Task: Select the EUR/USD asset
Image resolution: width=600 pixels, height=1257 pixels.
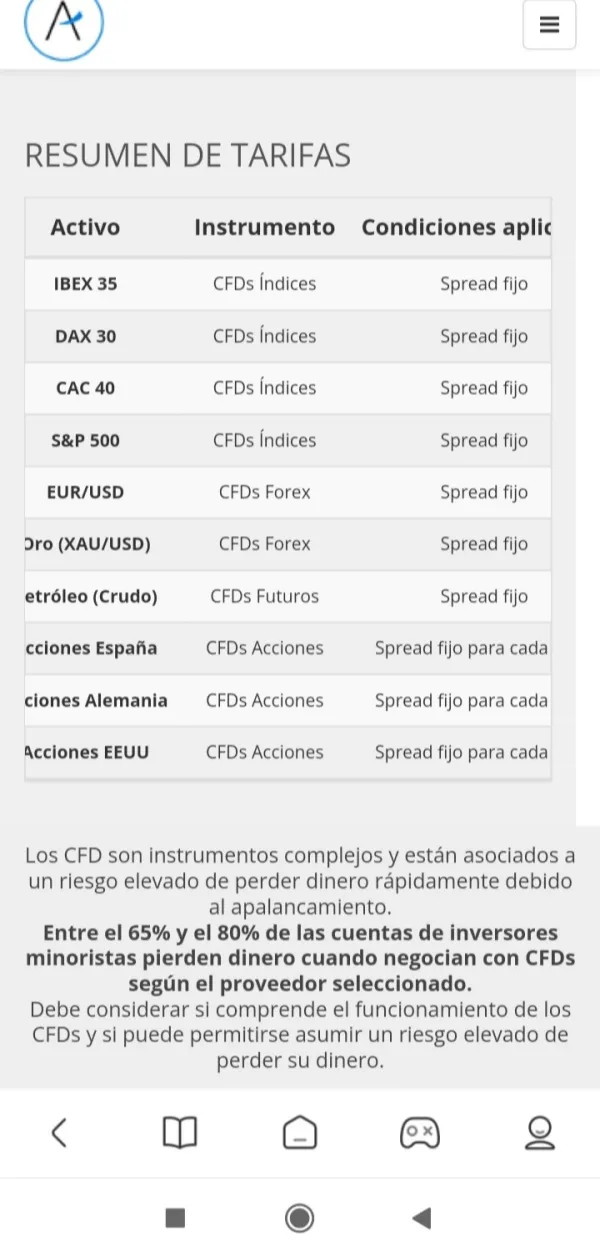Action: 85,492
